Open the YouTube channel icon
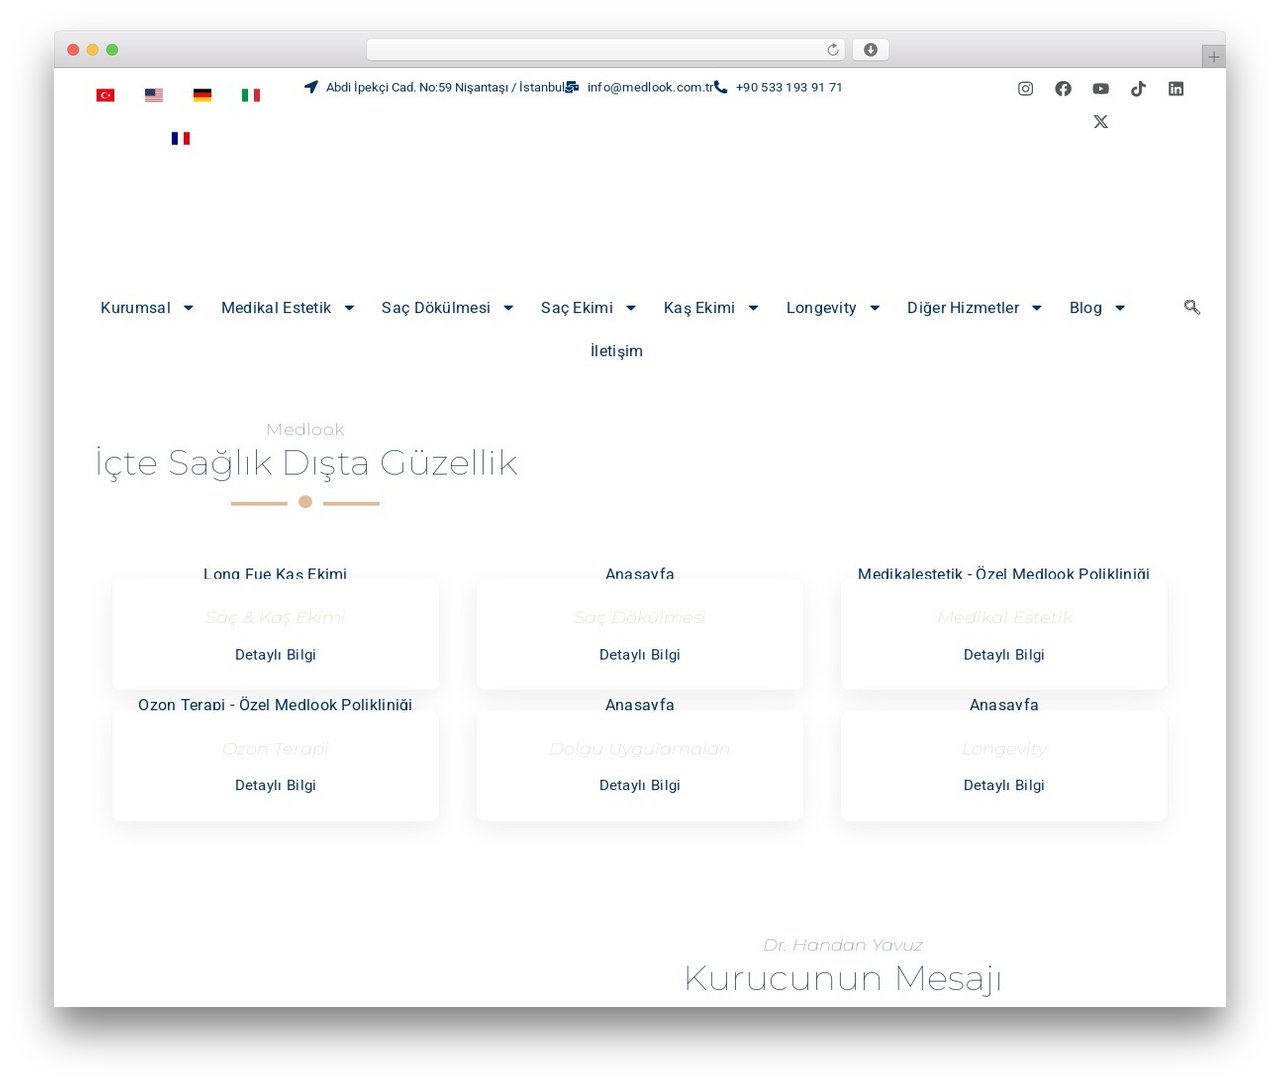 click(1101, 89)
